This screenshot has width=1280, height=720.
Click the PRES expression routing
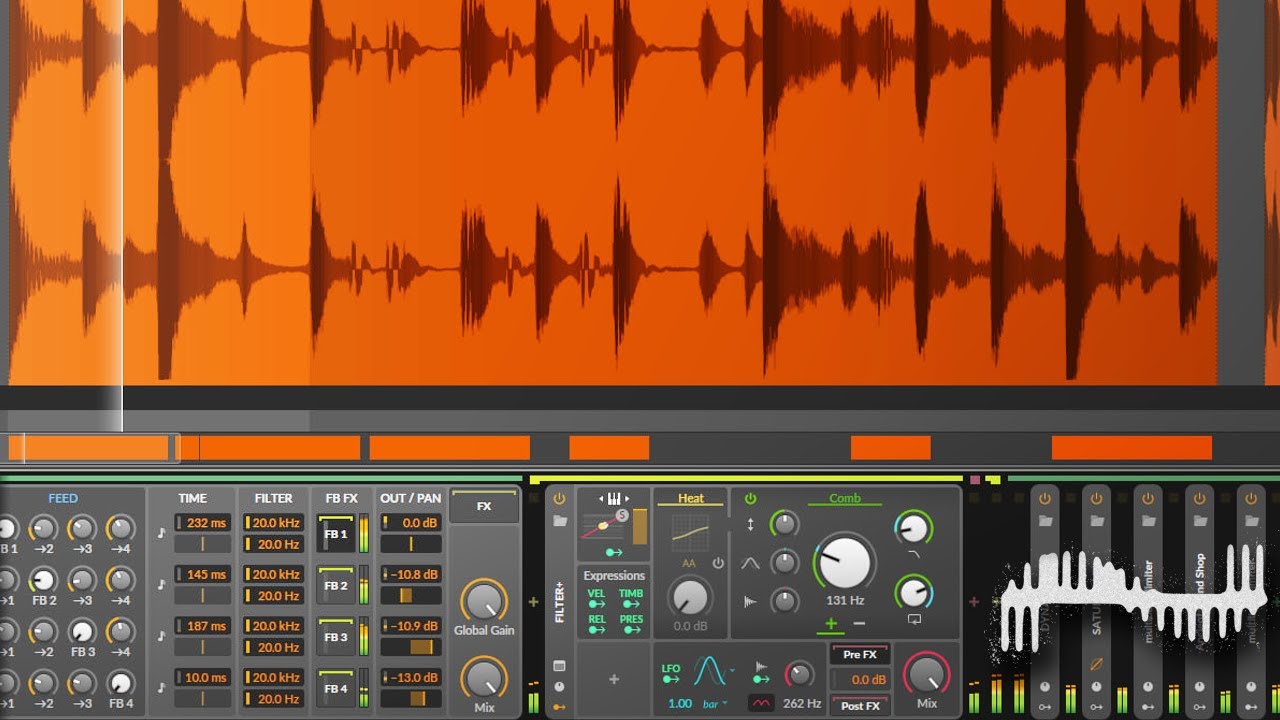(x=631, y=626)
